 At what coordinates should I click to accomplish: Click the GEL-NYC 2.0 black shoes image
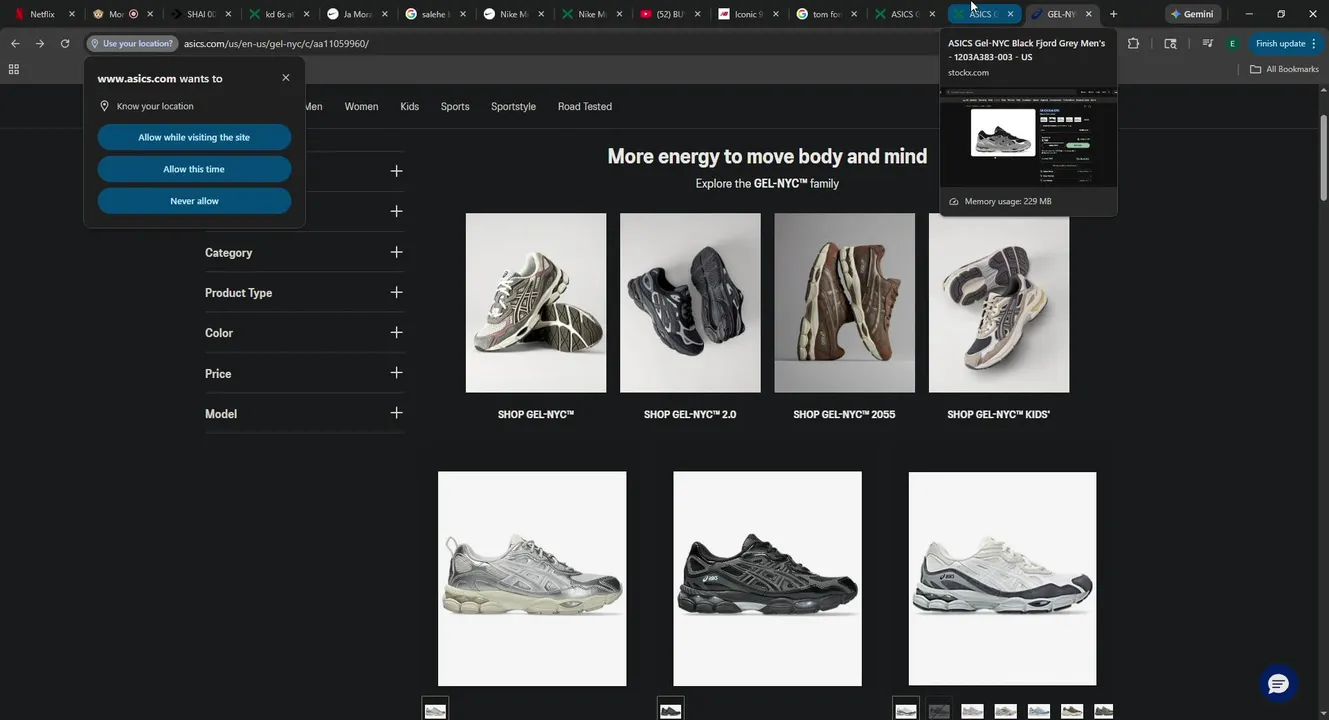(x=690, y=302)
